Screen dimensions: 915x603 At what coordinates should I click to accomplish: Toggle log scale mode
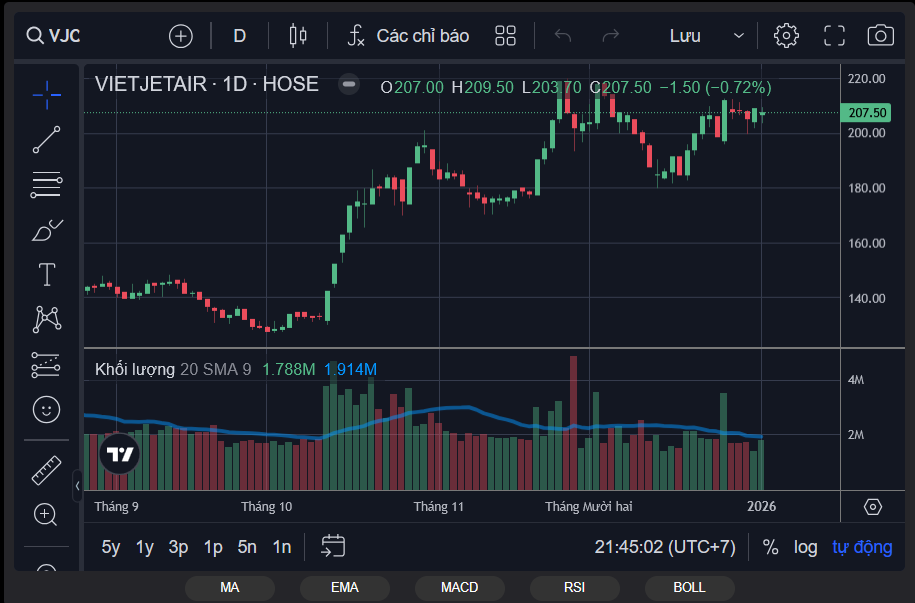tap(805, 547)
